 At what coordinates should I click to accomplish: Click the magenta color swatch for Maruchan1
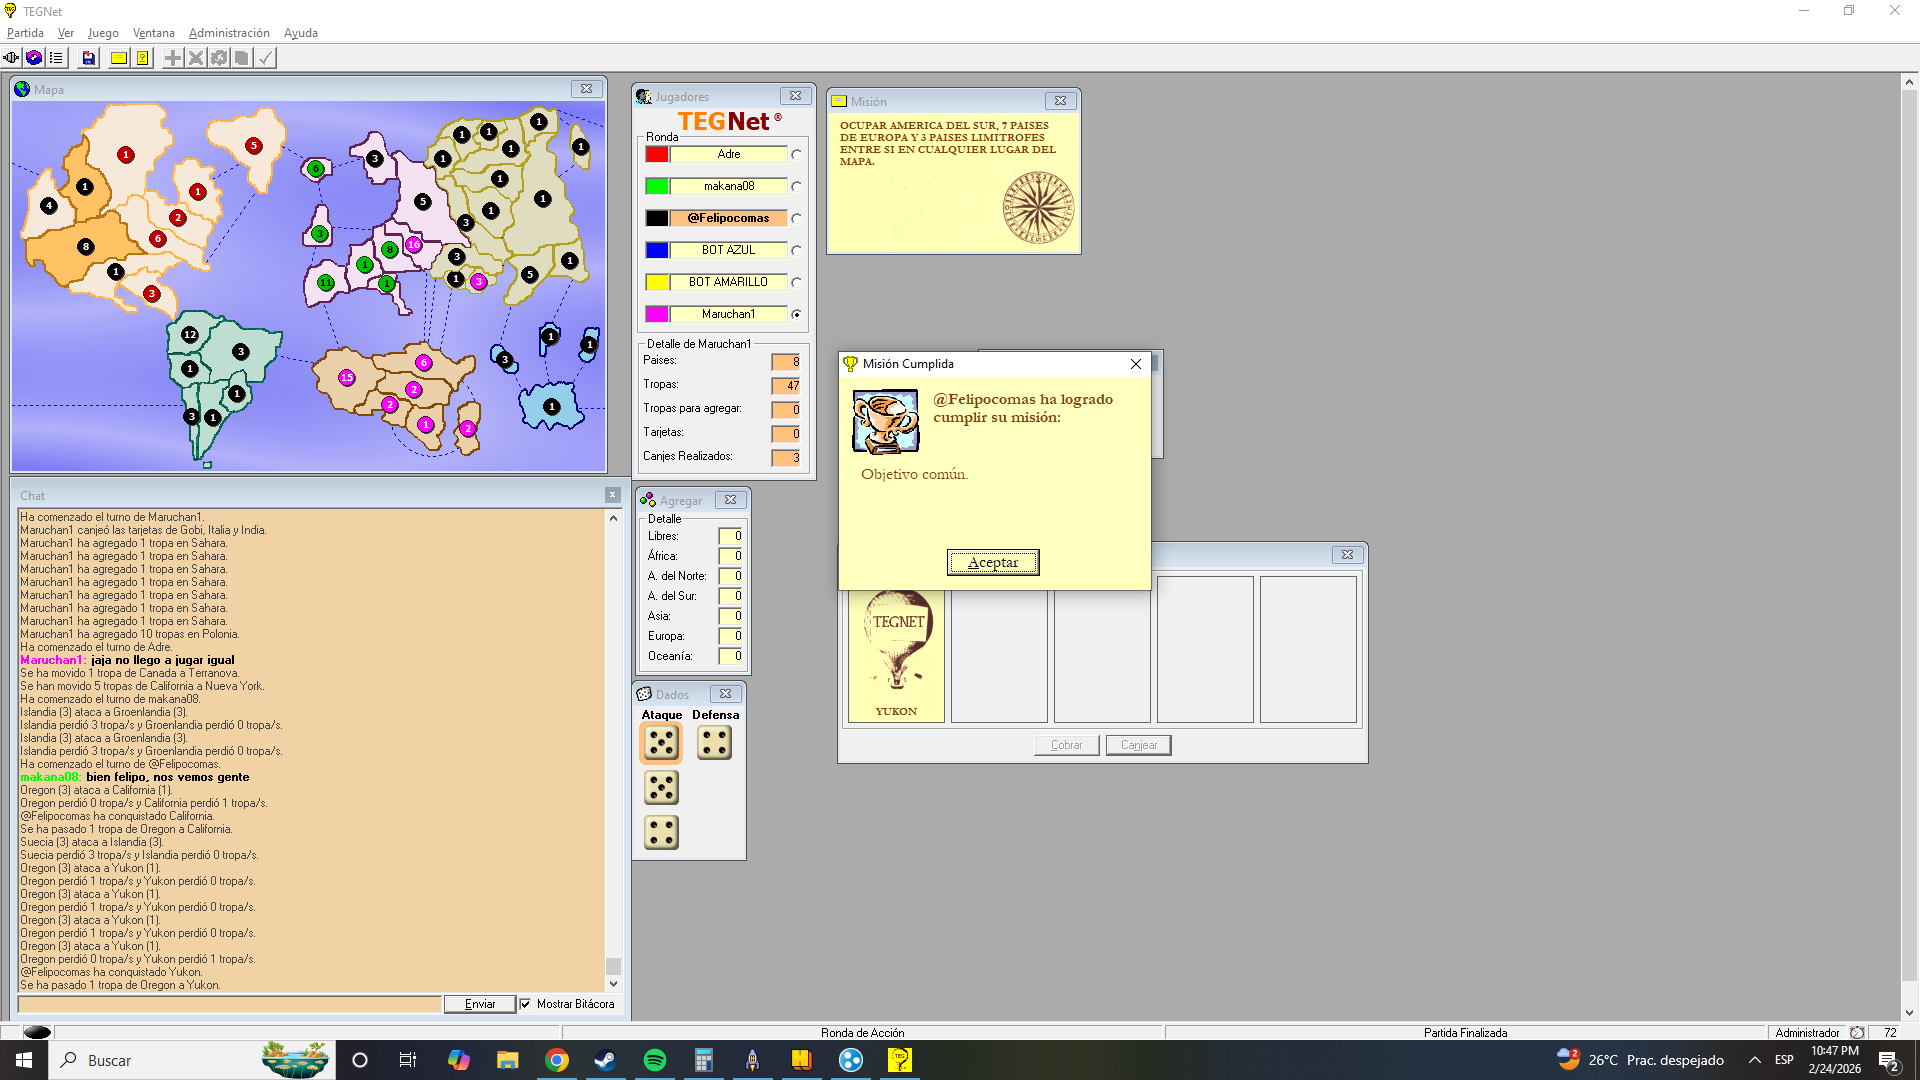657,314
